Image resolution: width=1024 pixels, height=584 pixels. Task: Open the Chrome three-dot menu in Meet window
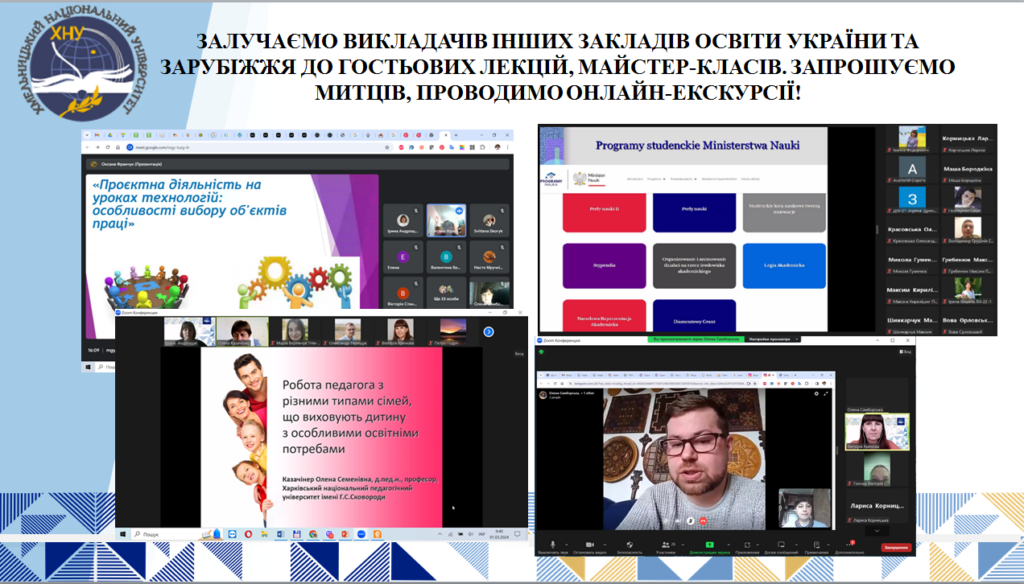[507, 148]
